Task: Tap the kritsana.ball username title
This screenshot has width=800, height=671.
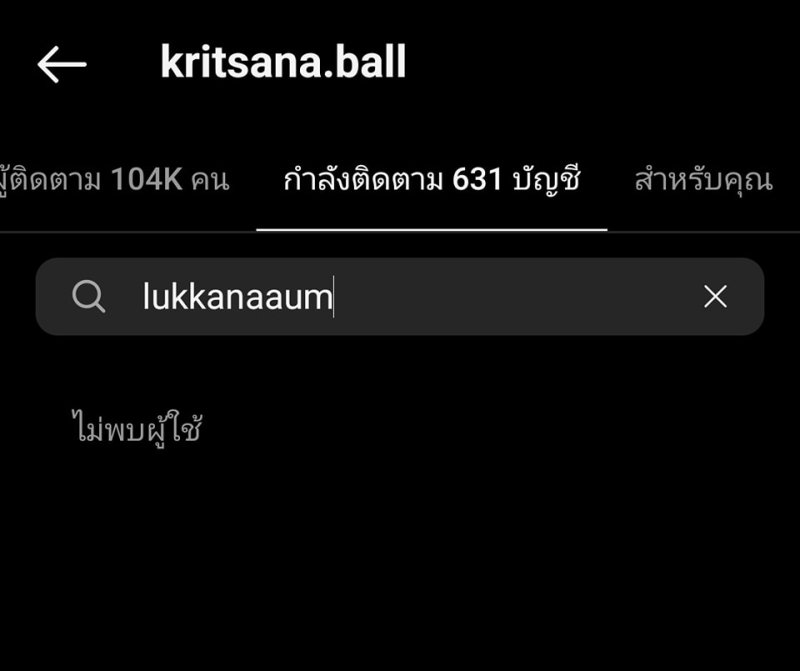Action: pos(283,62)
